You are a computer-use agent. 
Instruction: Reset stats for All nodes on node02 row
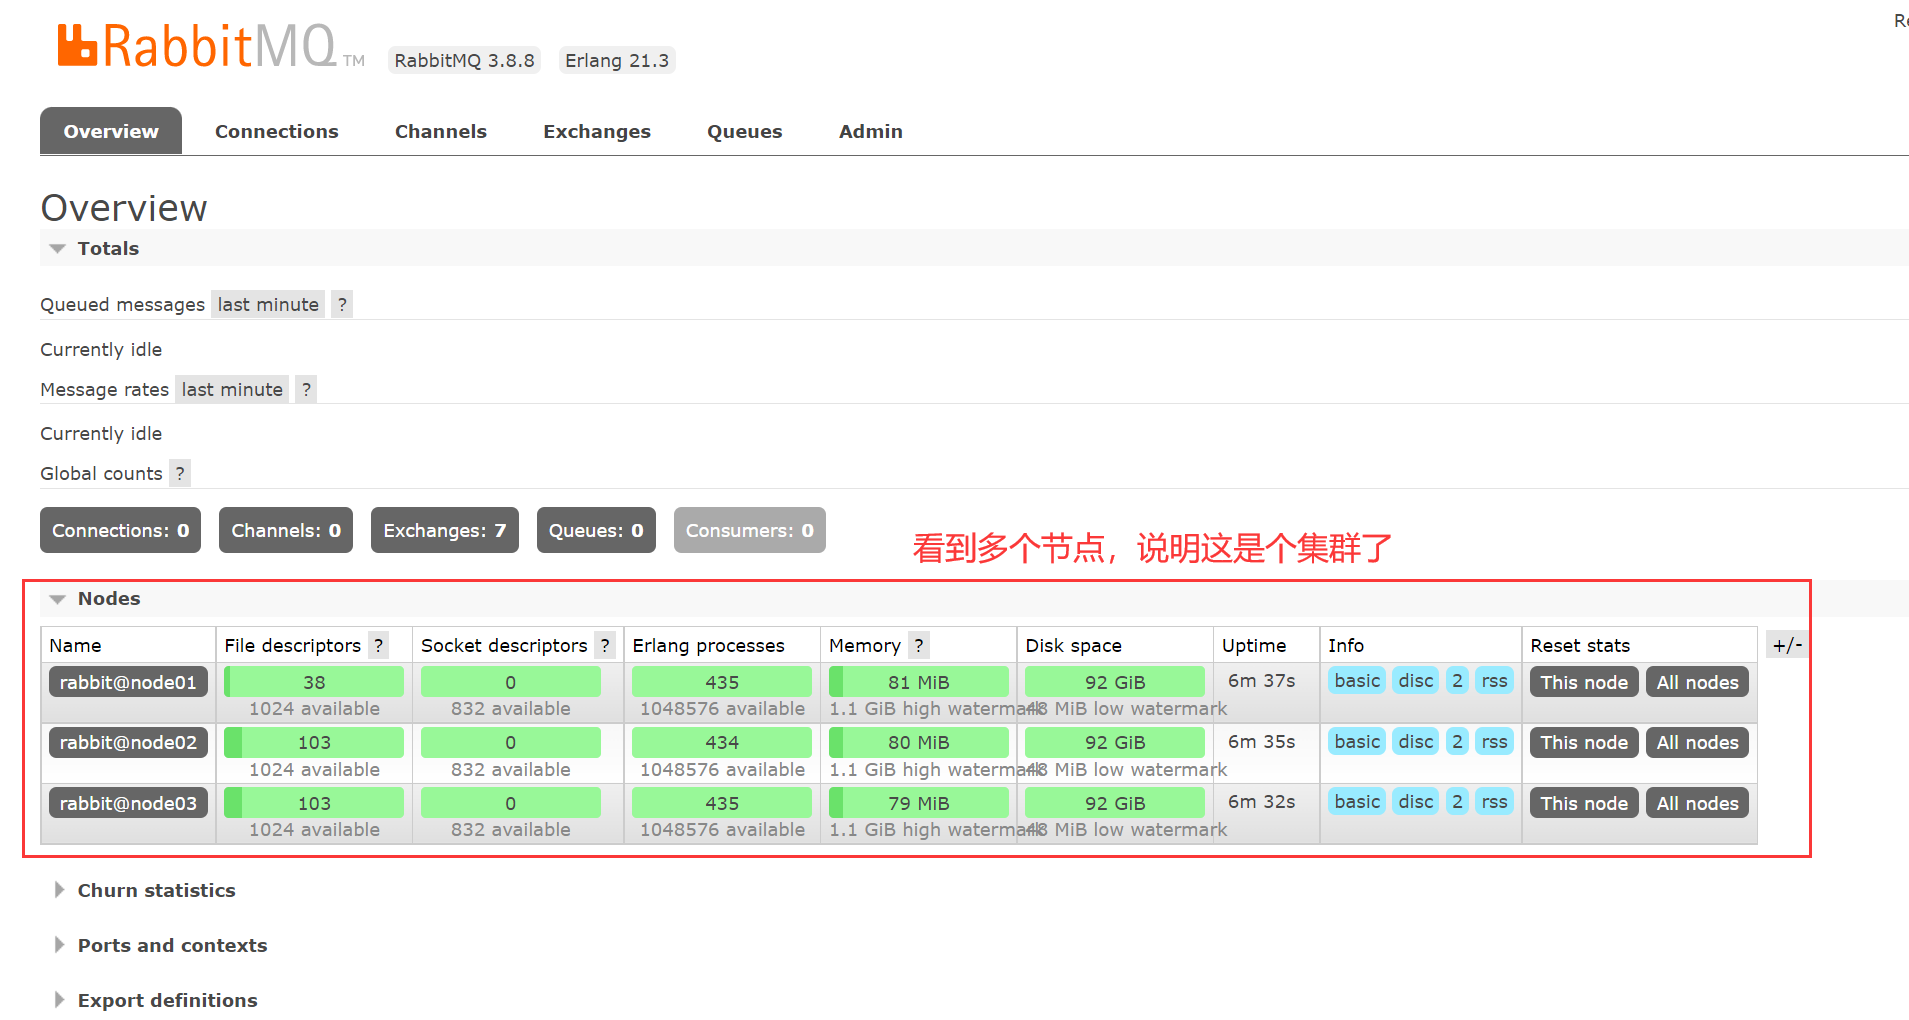click(1697, 742)
